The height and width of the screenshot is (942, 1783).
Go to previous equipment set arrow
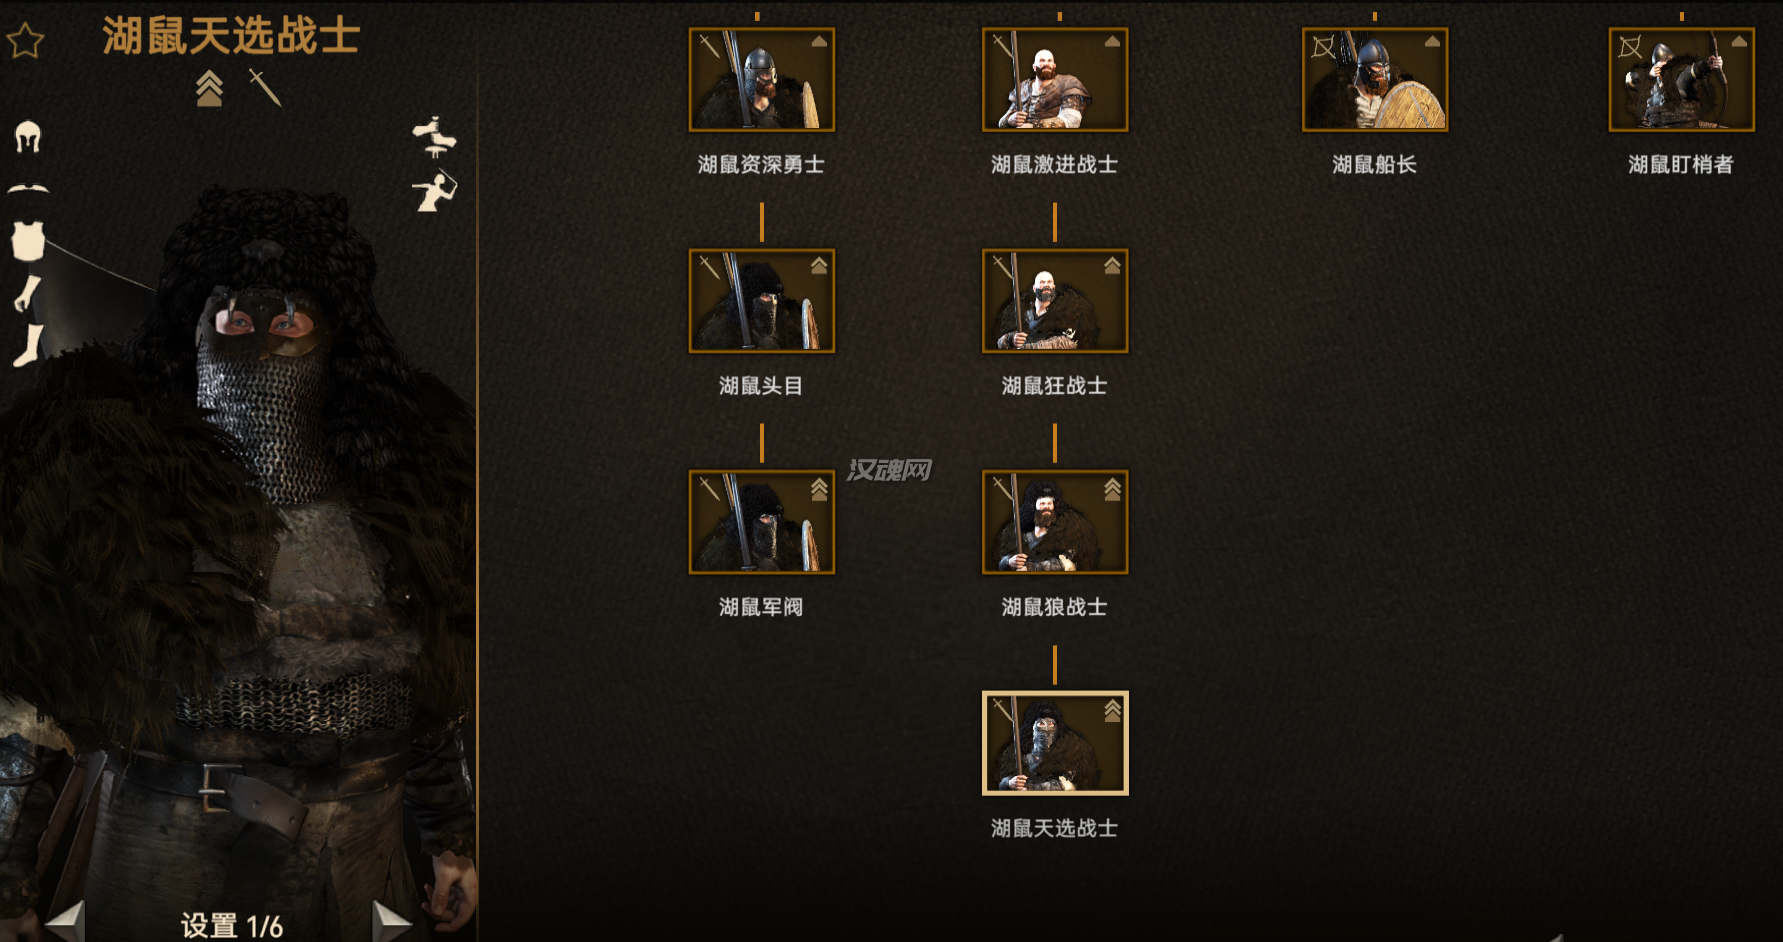tap(66, 921)
